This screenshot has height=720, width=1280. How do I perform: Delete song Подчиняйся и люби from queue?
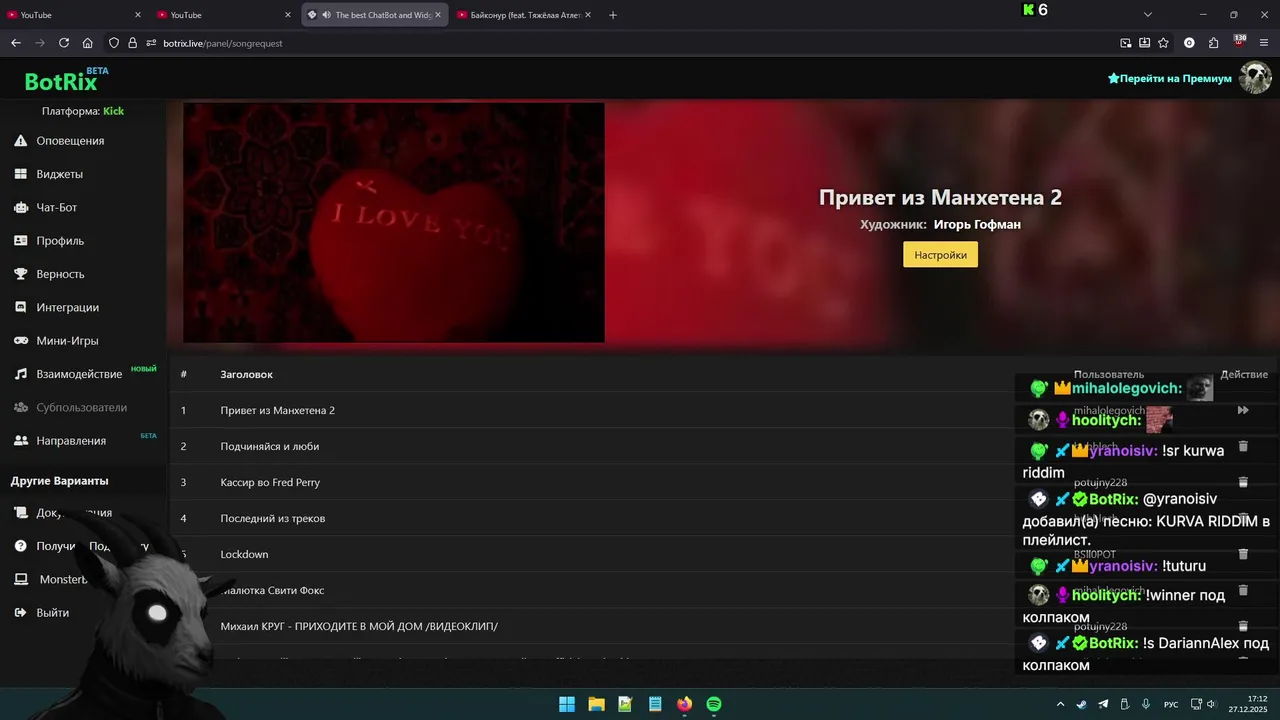pos(1243,446)
